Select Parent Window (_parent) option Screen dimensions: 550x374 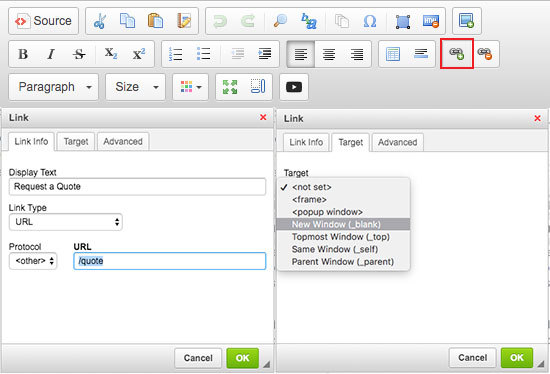pyautogui.click(x=343, y=262)
